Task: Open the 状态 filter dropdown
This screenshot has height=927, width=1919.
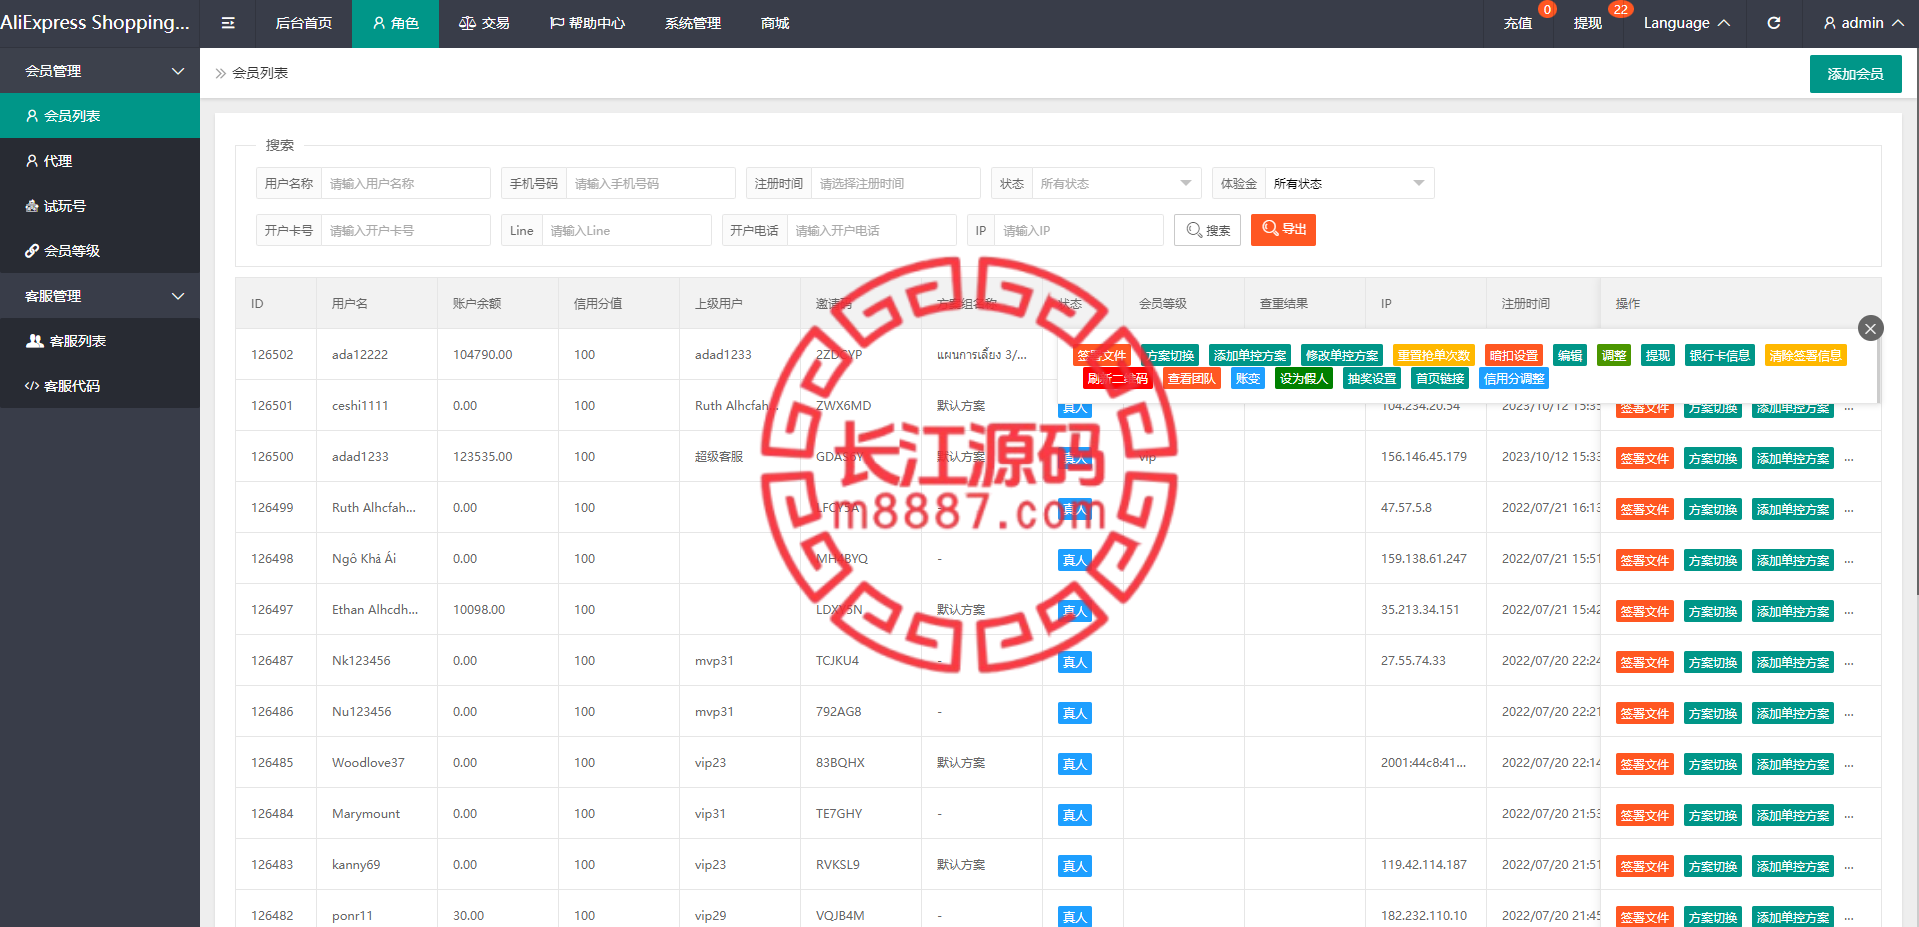Action: [x=1116, y=184]
